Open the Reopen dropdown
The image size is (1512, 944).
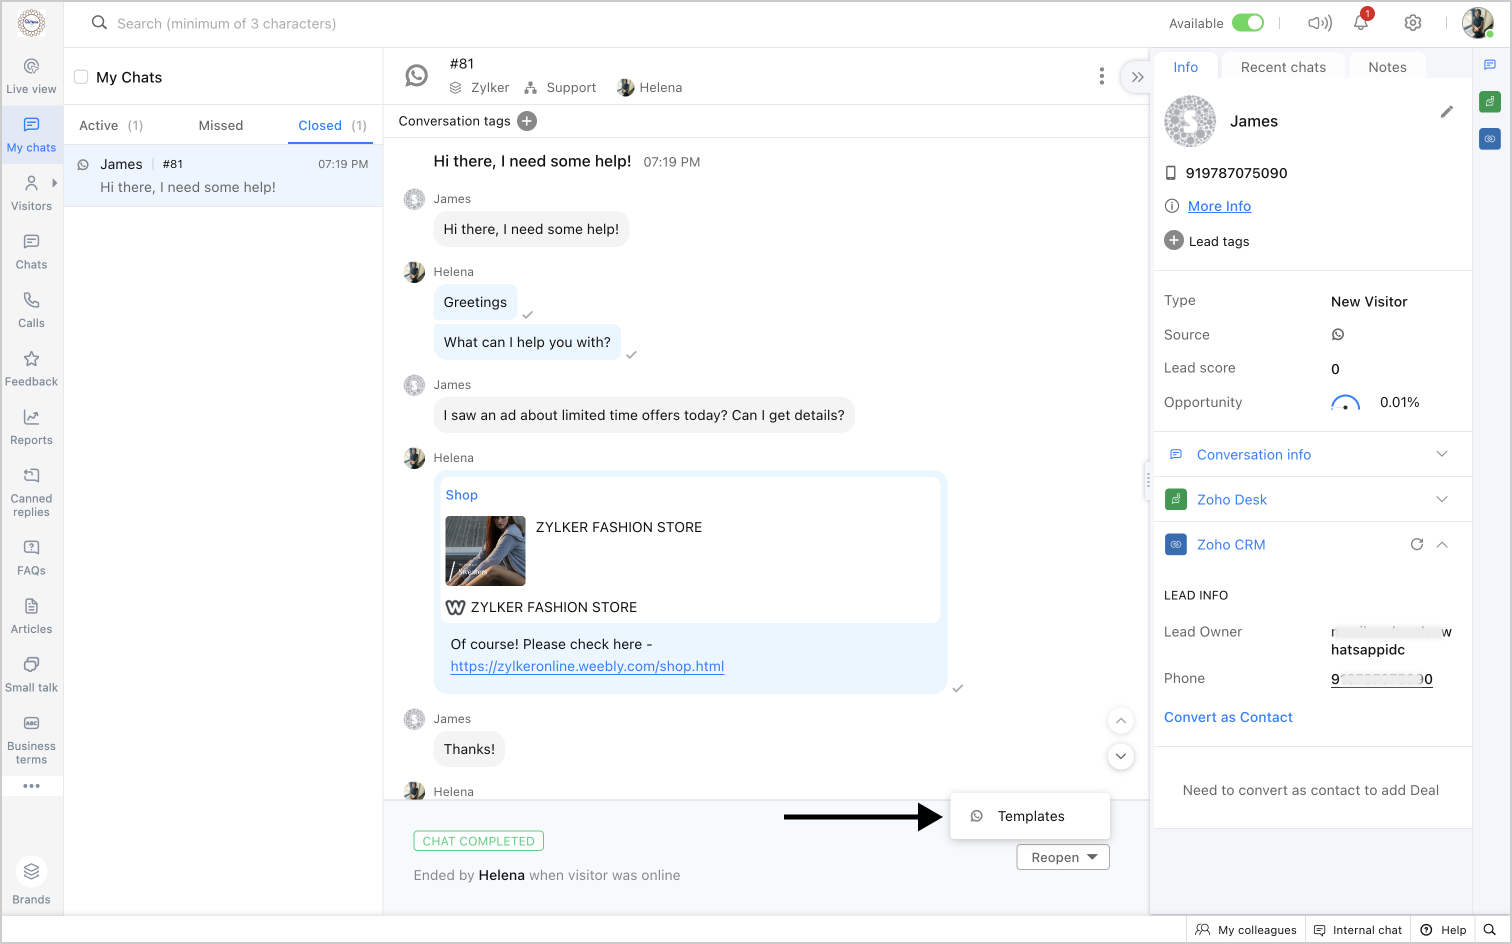coord(1063,857)
